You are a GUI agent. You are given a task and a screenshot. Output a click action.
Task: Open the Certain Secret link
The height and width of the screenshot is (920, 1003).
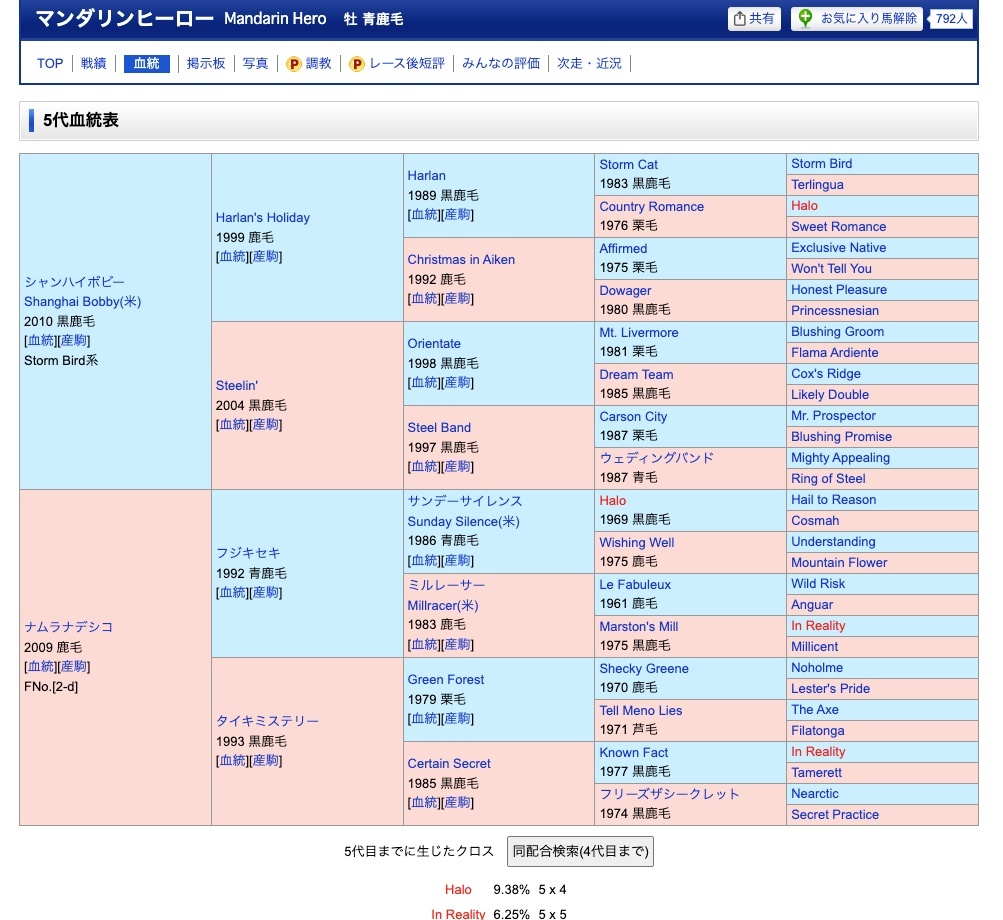(449, 763)
